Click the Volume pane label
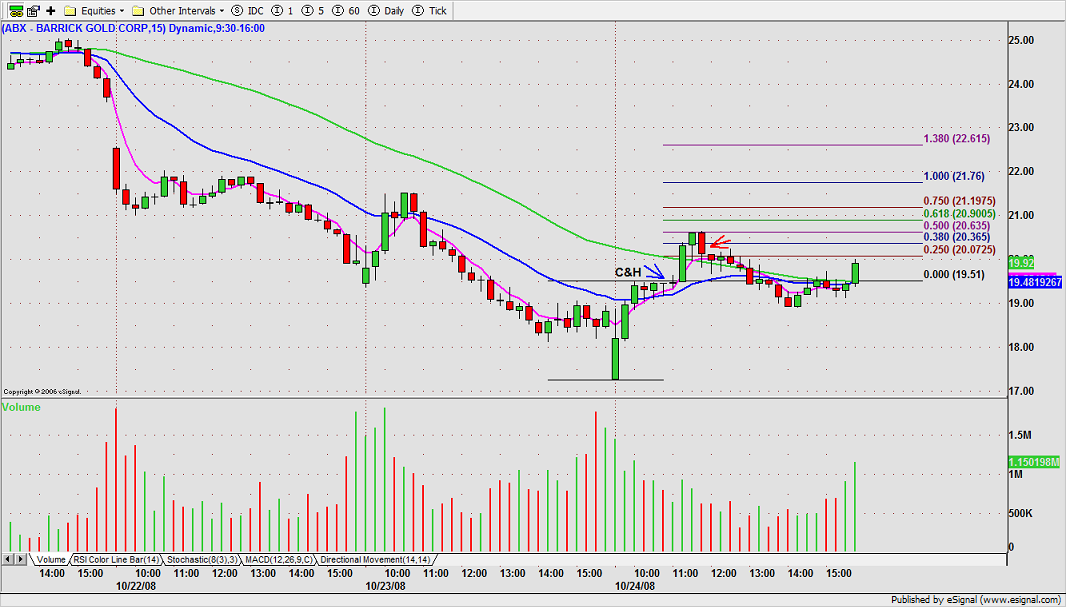This screenshot has width=1066, height=607. 21,407
